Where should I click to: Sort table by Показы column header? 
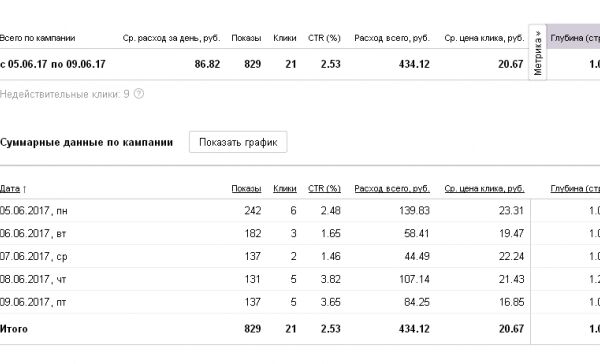246,189
